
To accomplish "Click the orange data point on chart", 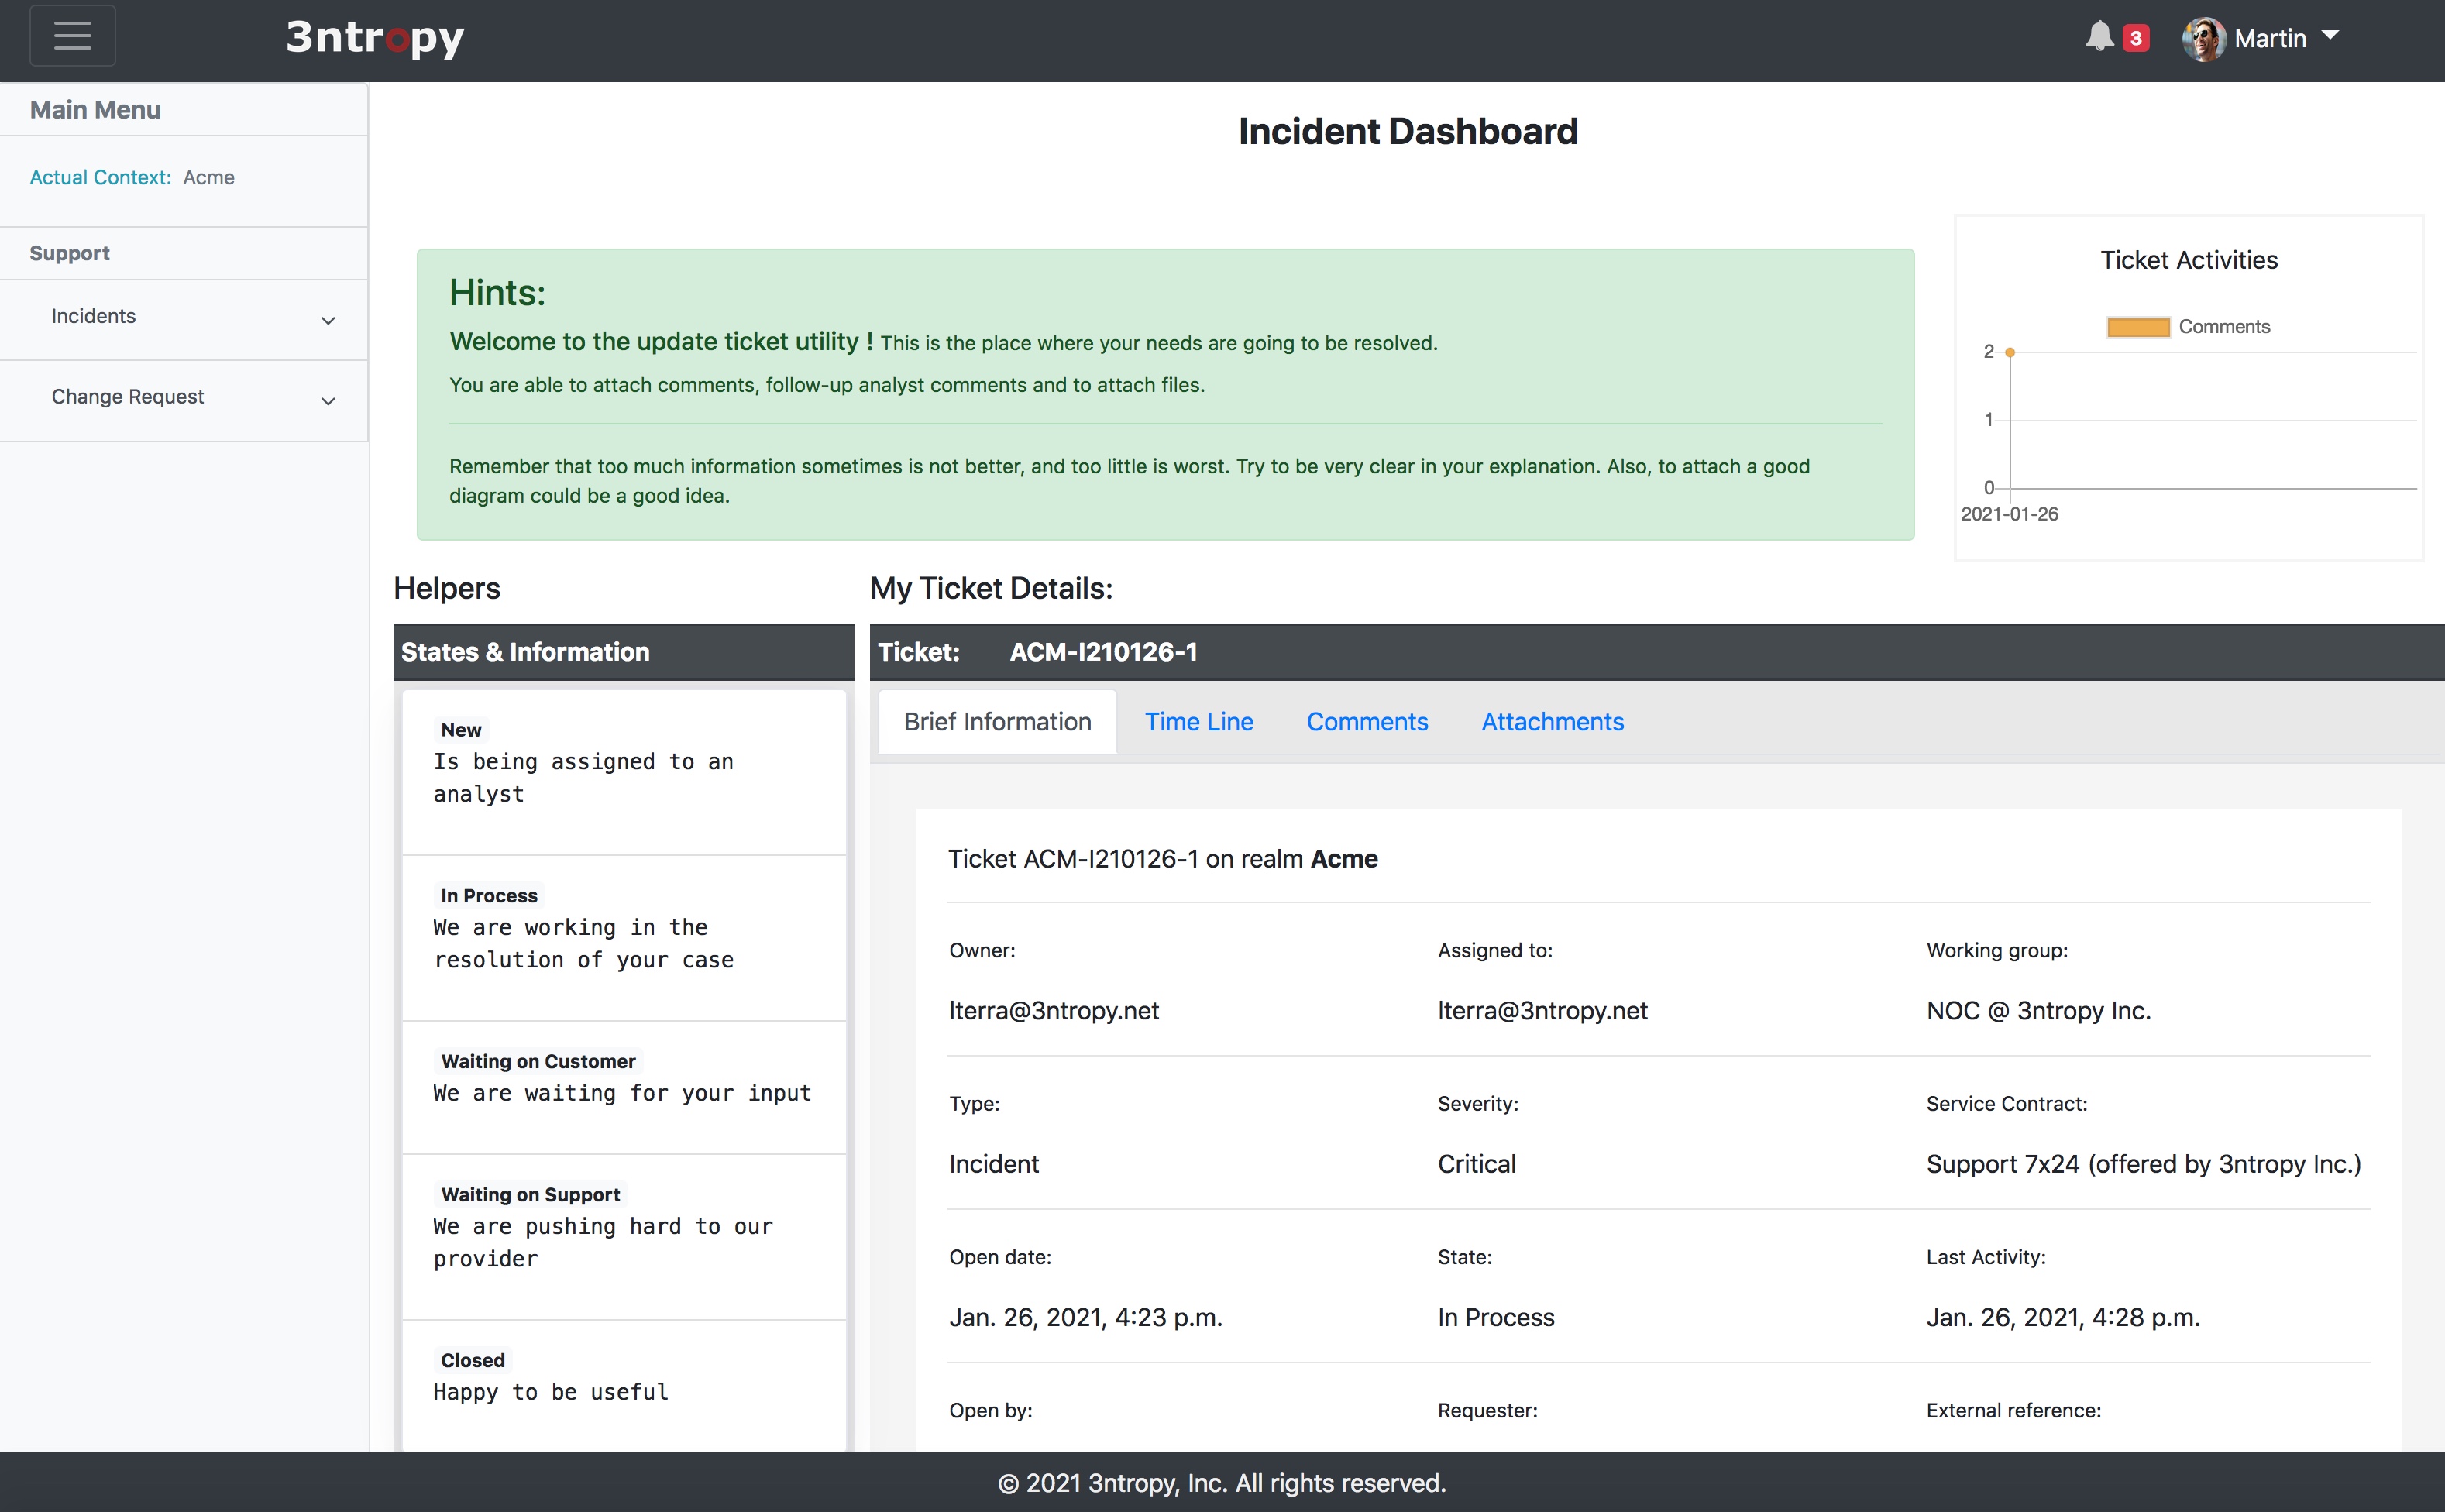I will (2010, 352).
